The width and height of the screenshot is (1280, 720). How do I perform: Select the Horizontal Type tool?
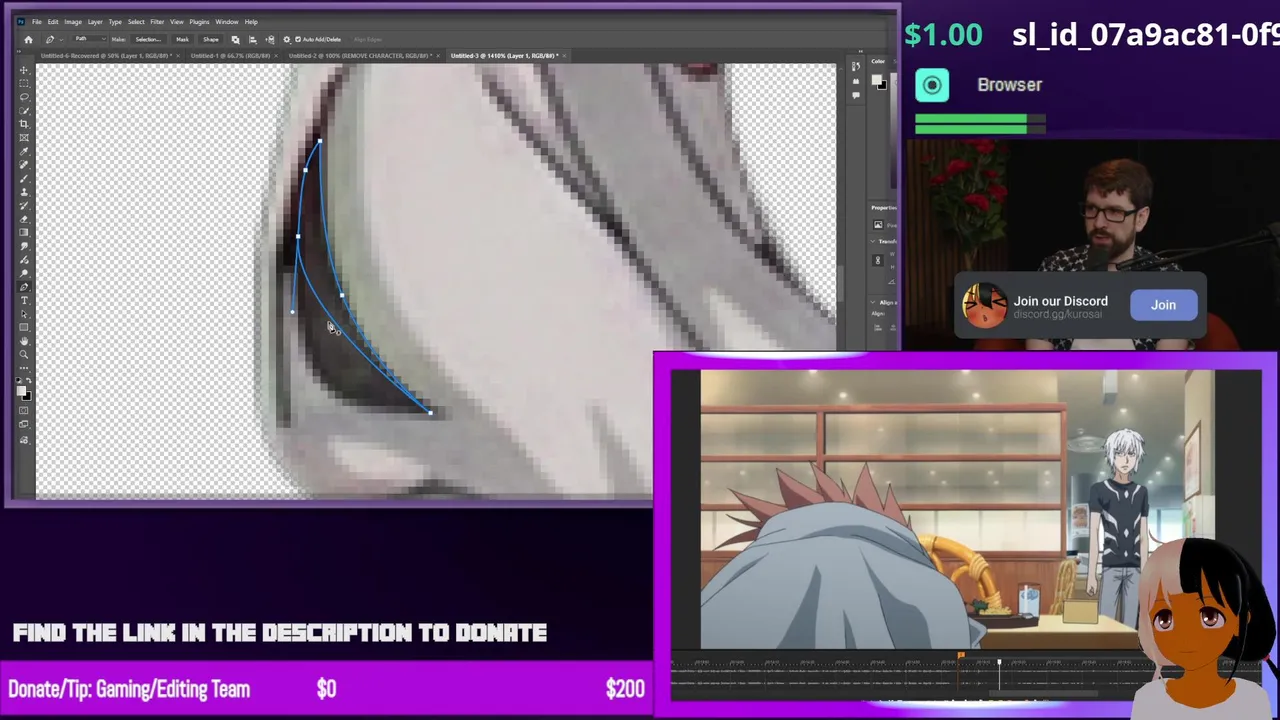tap(24, 300)
